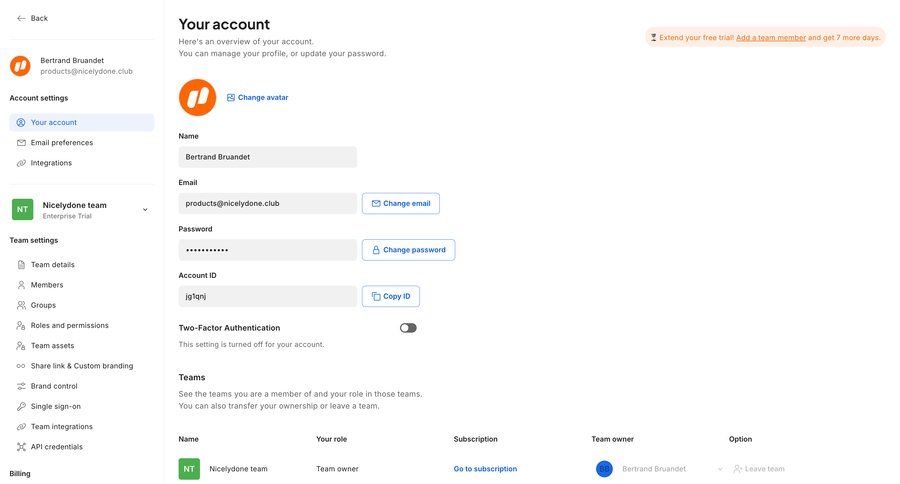
Task: Click the Single sign-on key icon
Action: pos(21,407)
